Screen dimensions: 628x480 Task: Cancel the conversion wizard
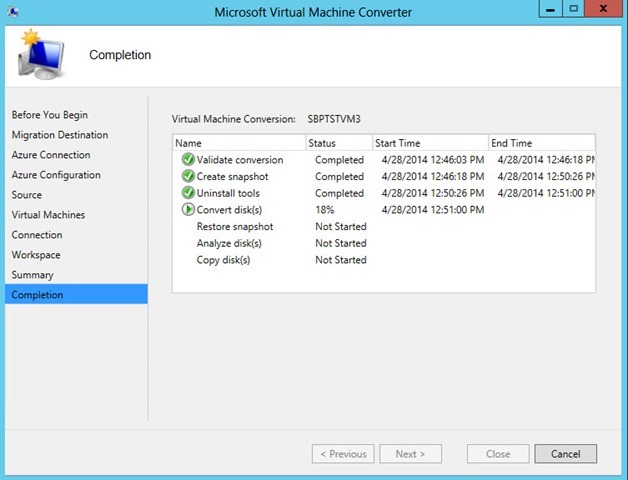[x=566, y=454]
